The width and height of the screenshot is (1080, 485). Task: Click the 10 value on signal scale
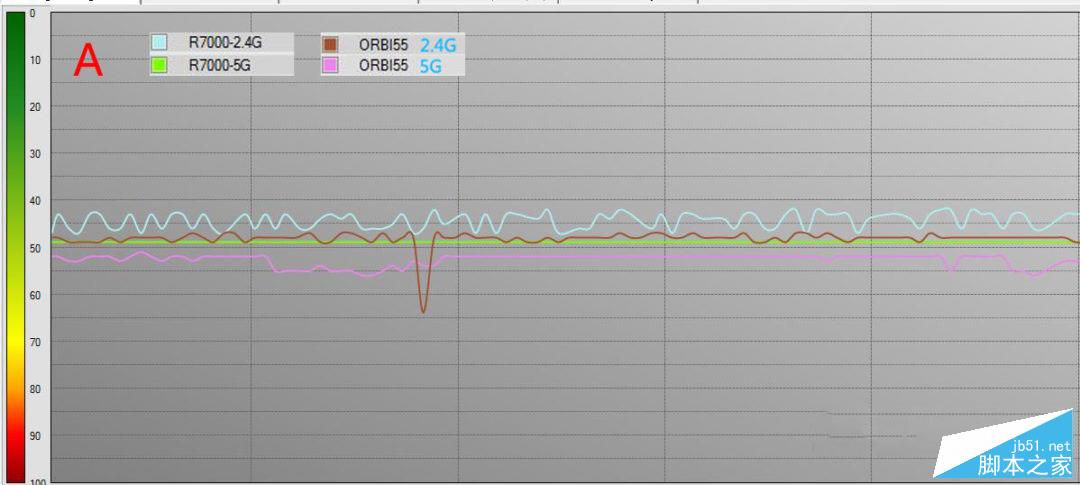36,60
